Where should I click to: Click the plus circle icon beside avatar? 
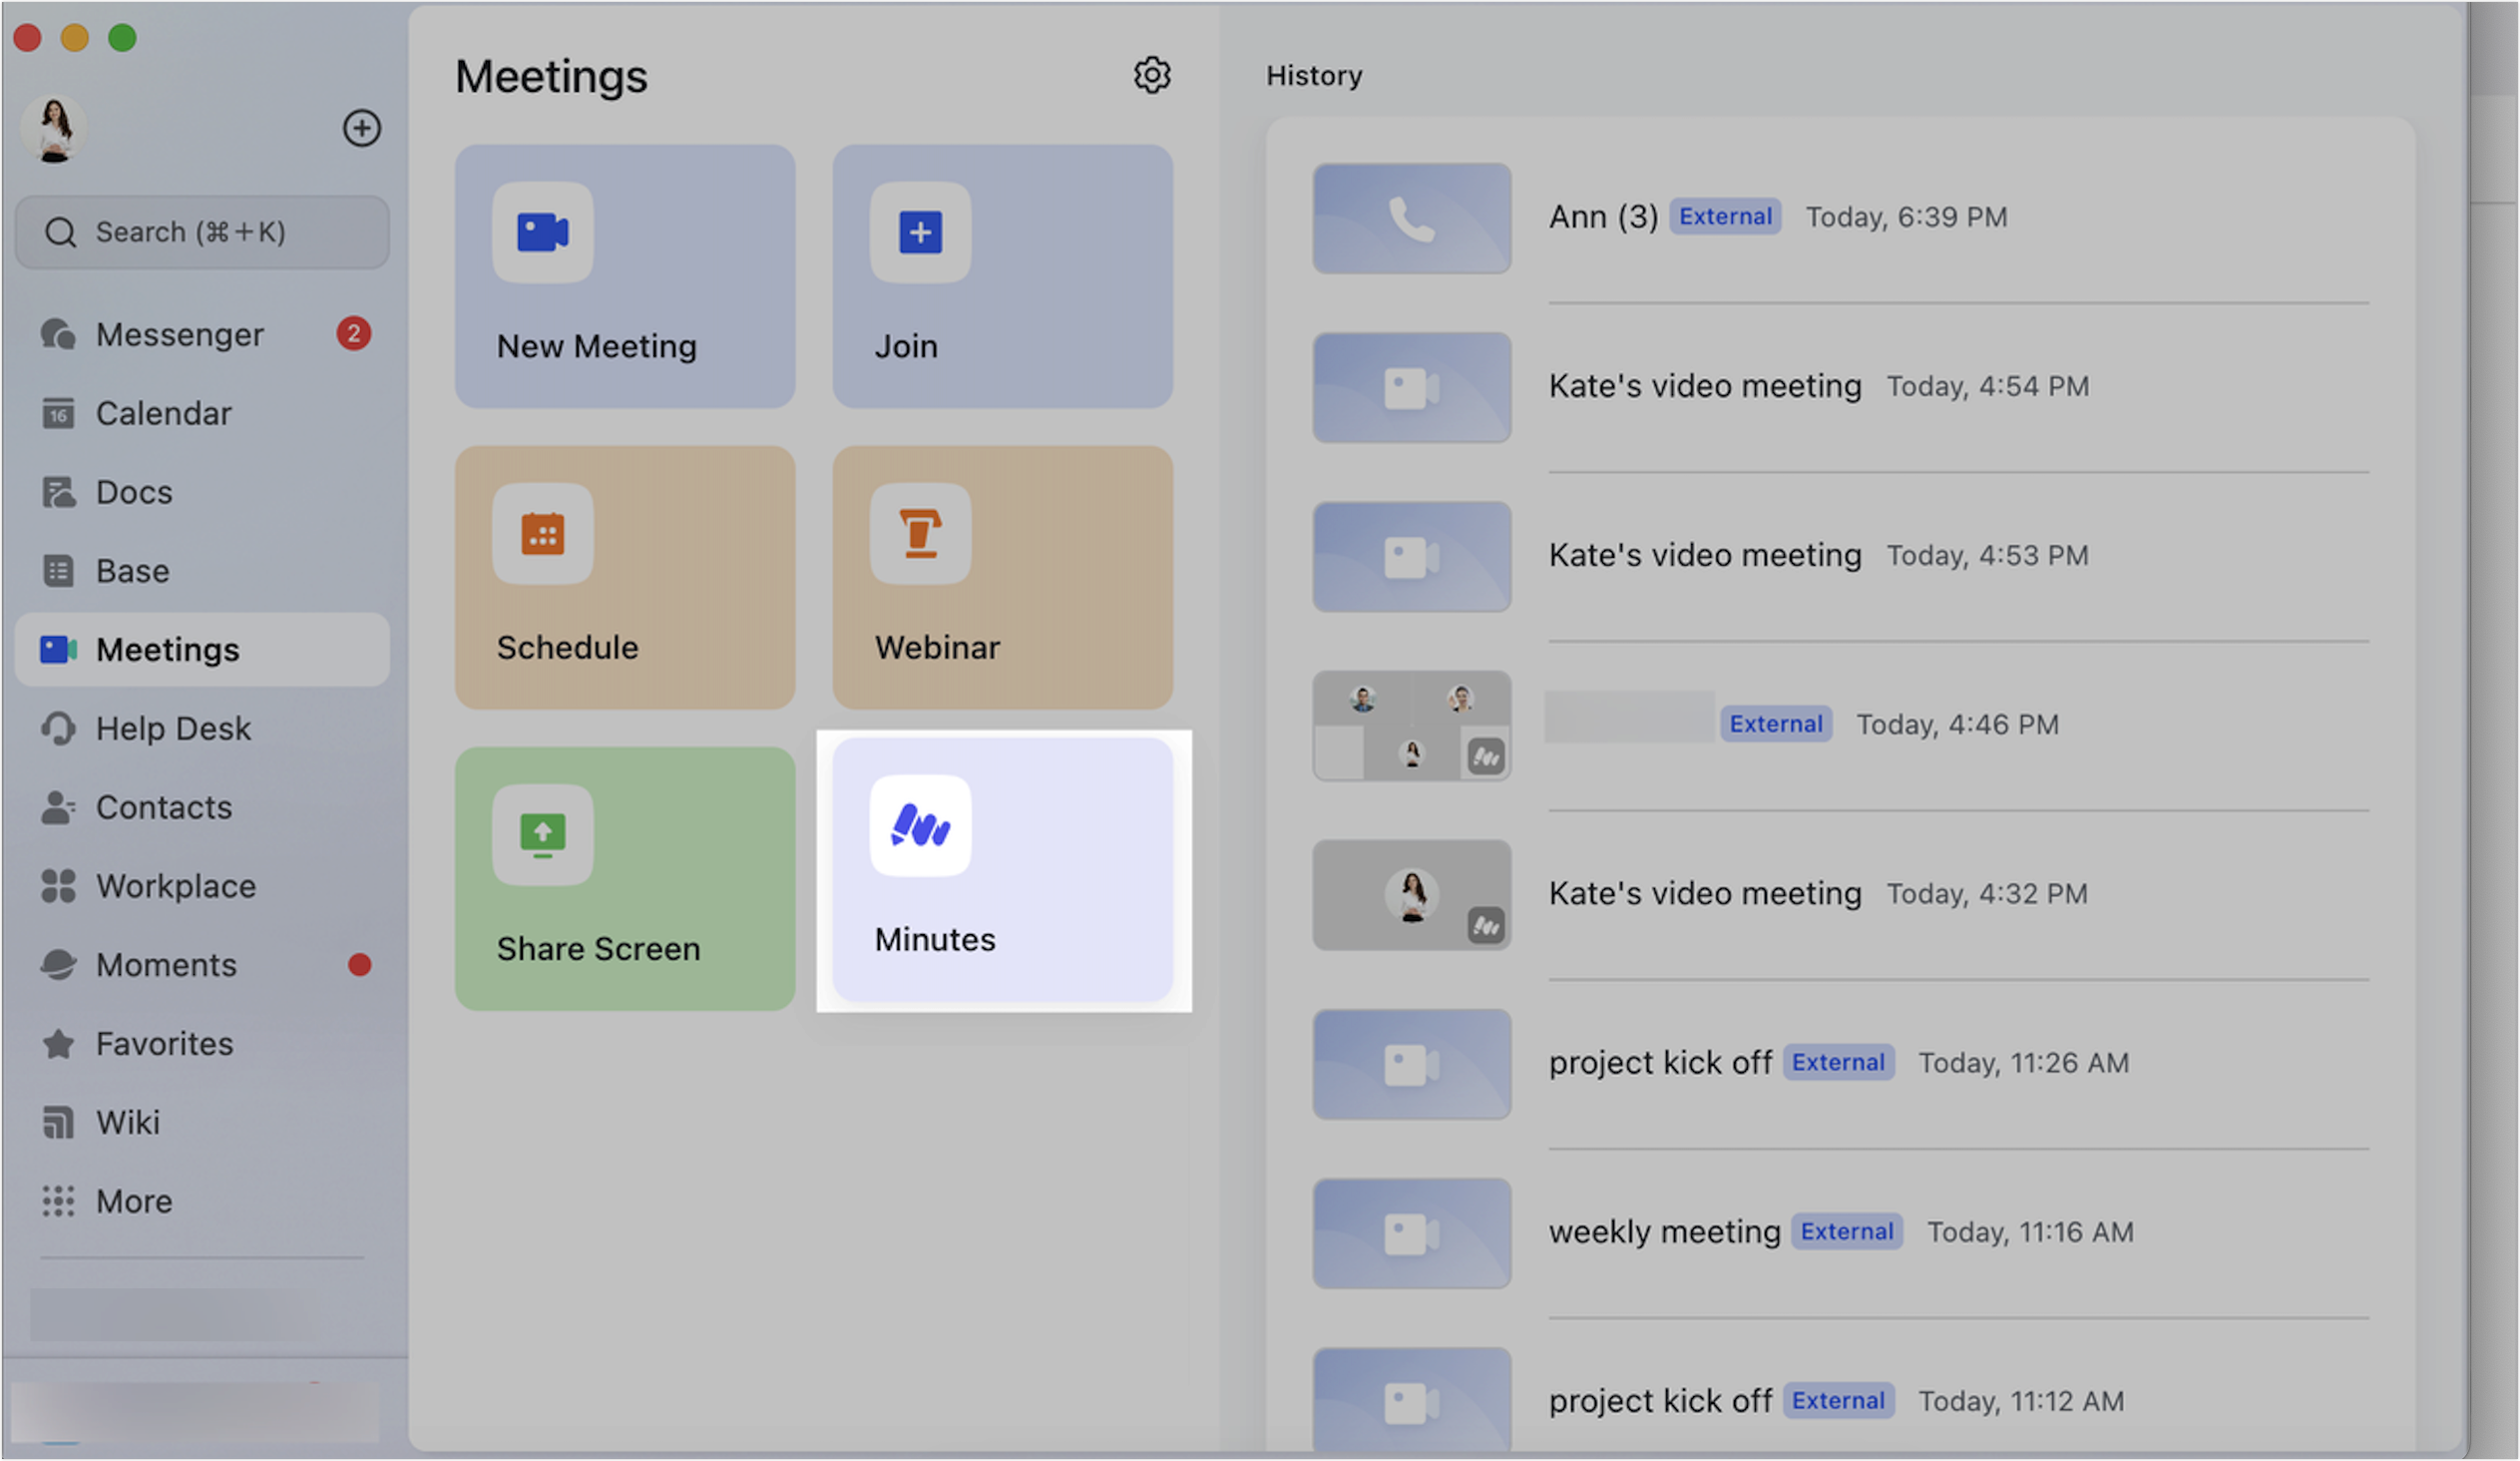[361, 128]
